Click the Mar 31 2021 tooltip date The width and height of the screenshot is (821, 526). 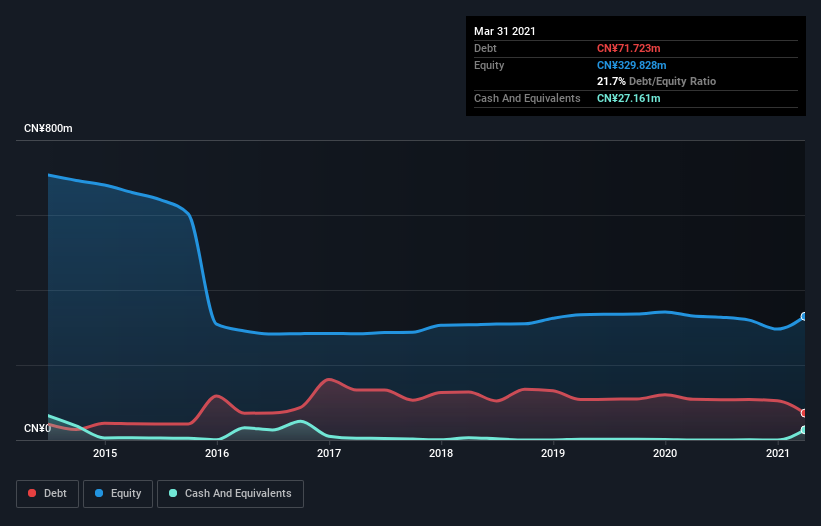point(505,31)
